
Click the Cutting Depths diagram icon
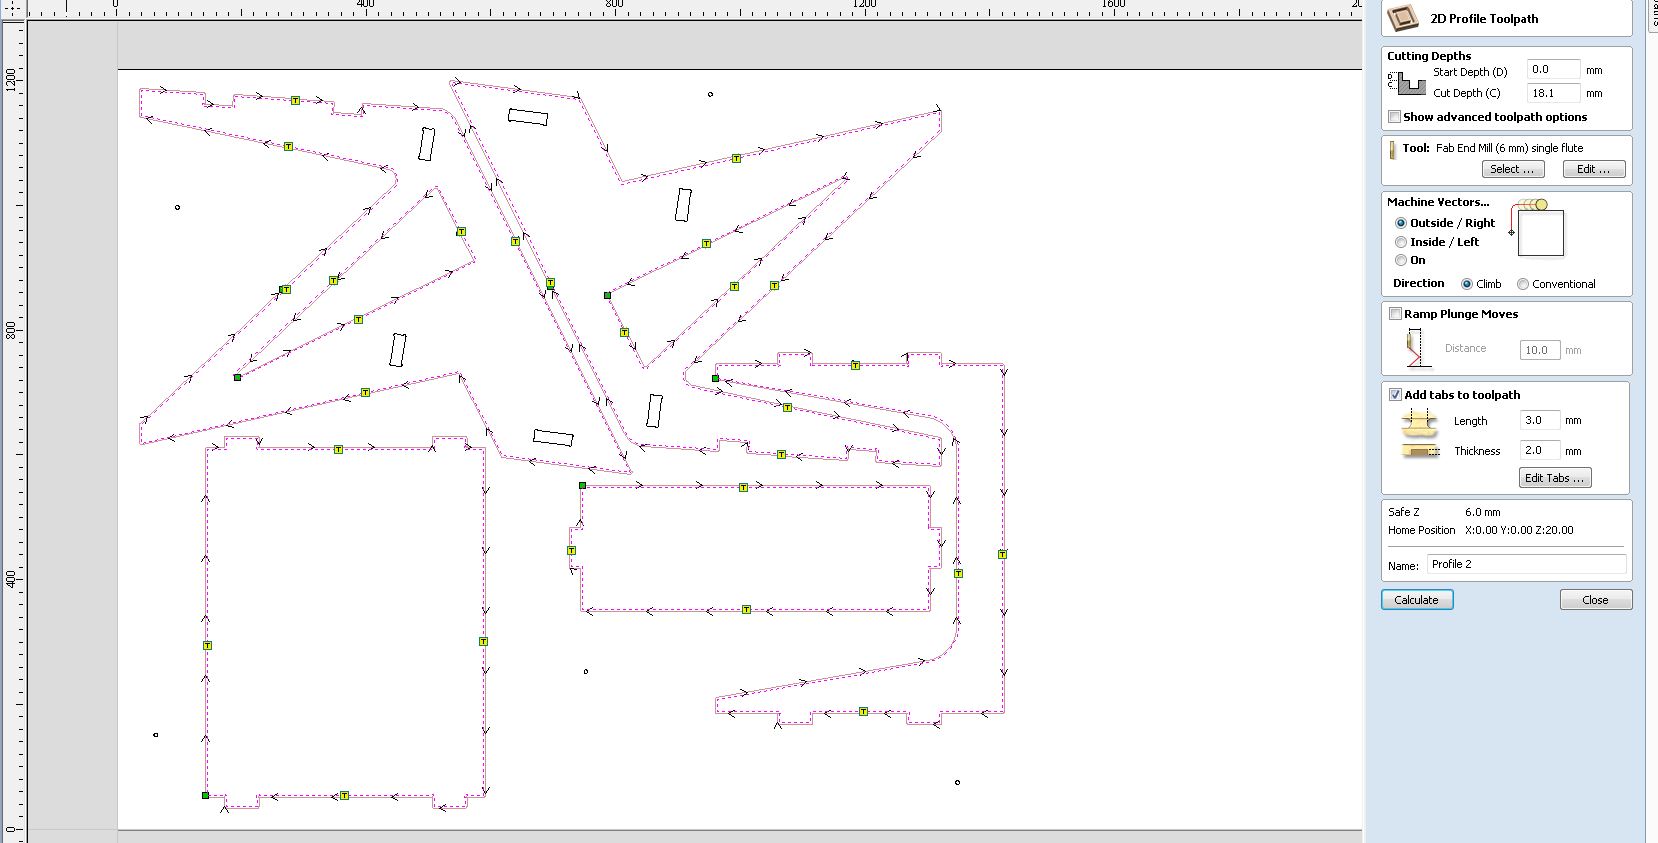(x=1406, y=83)
